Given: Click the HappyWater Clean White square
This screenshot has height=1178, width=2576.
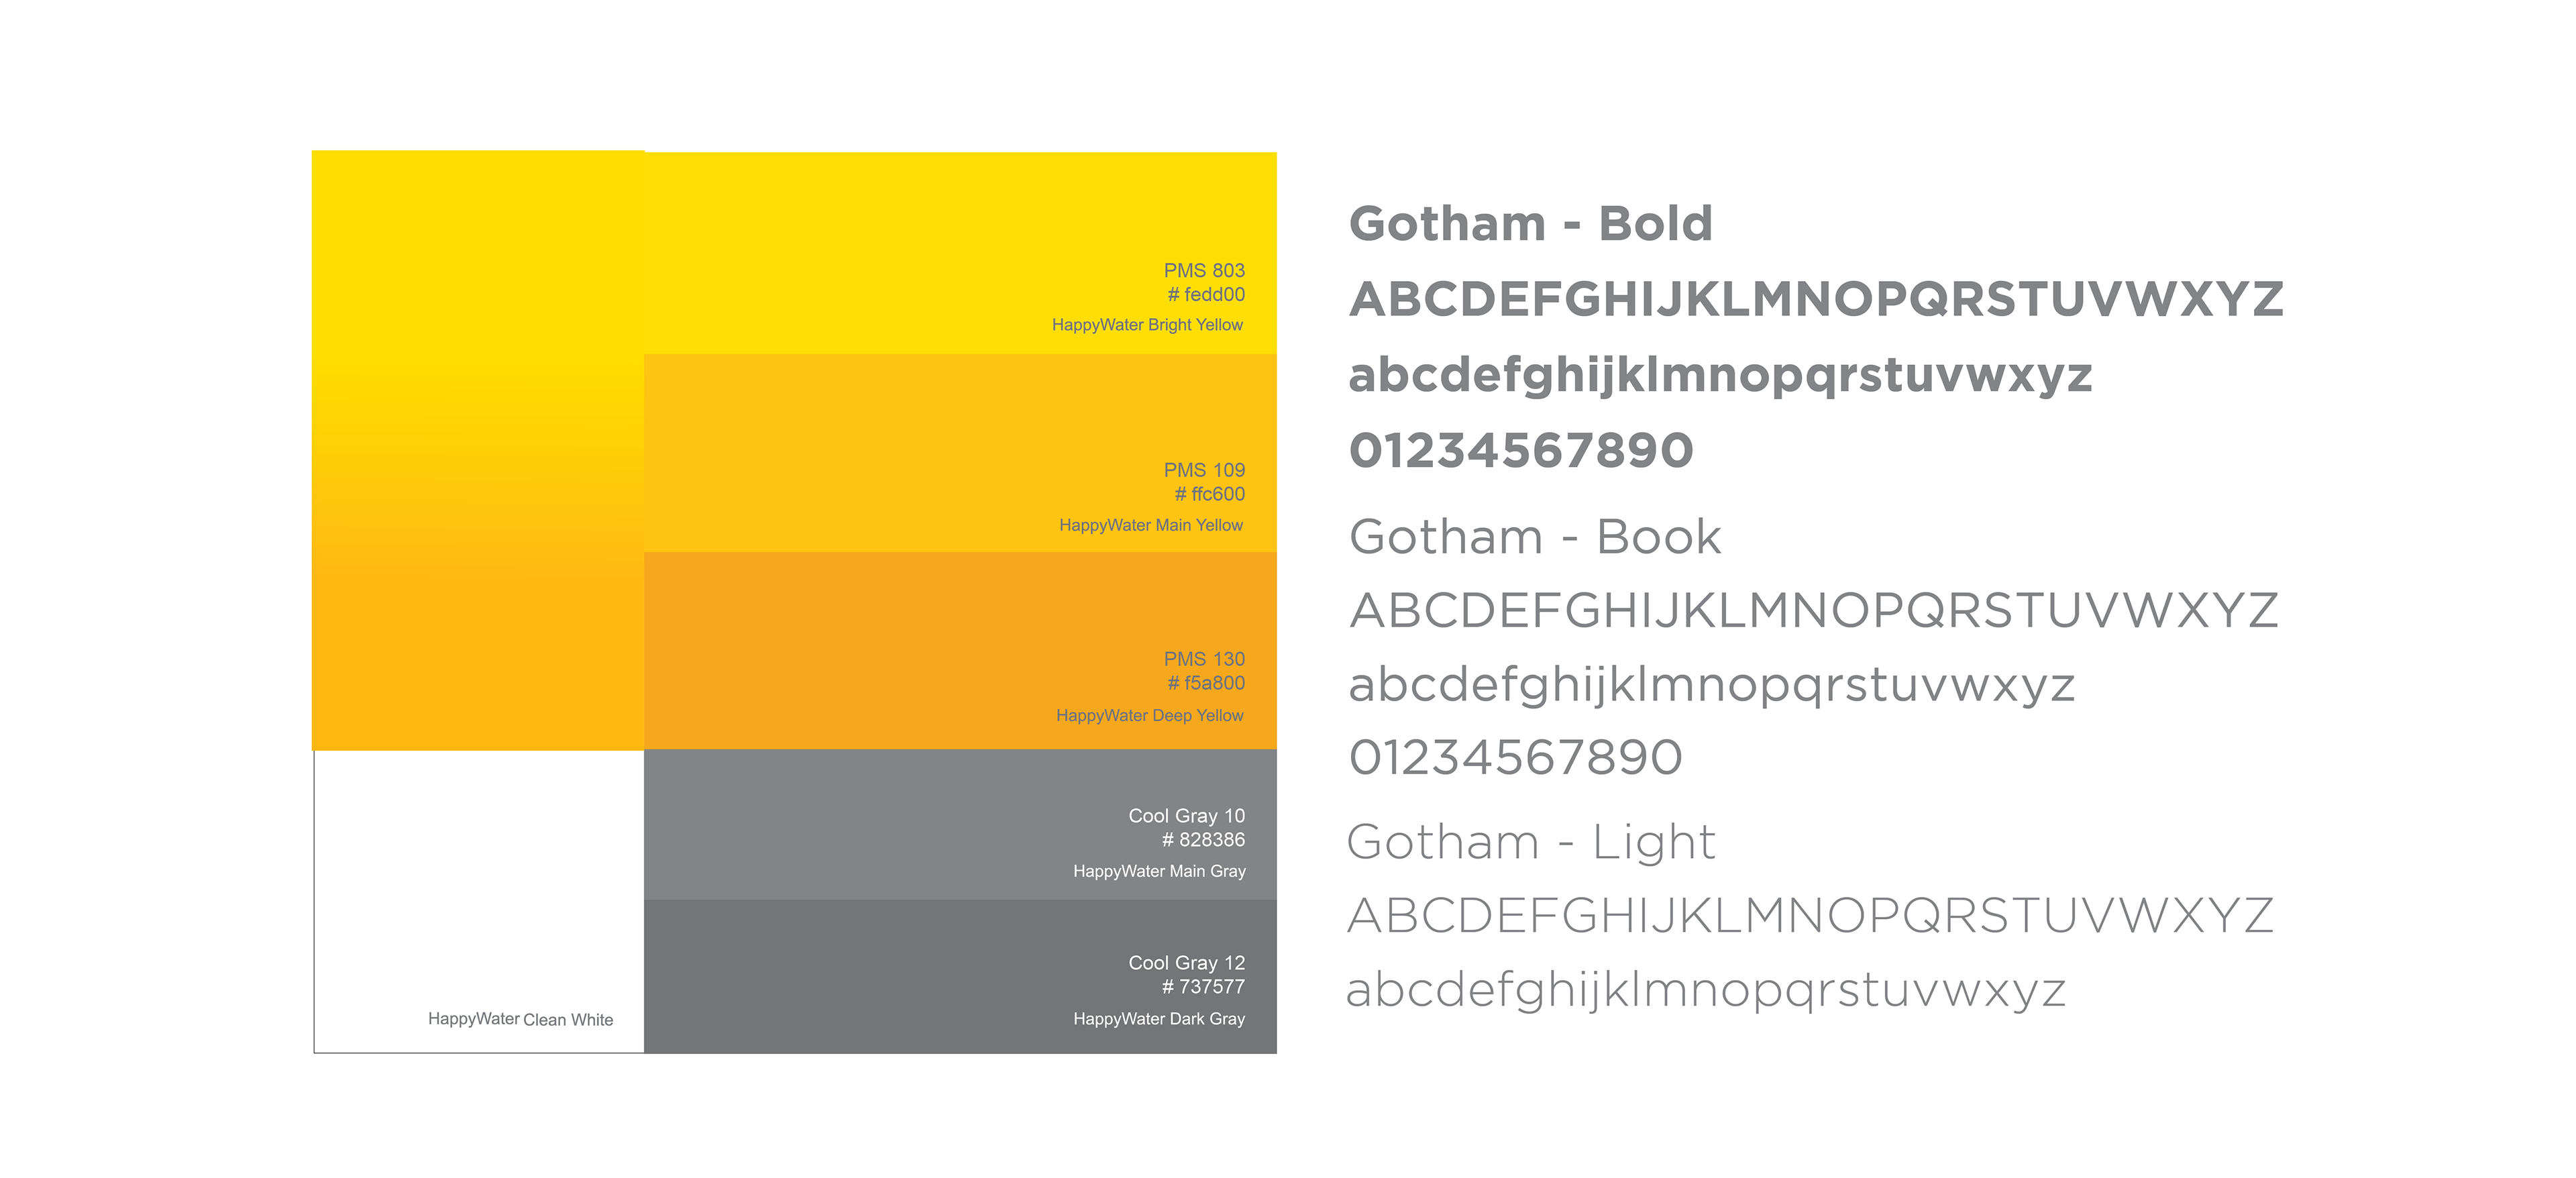Looking at the screenshot, I should coord(479,901).
